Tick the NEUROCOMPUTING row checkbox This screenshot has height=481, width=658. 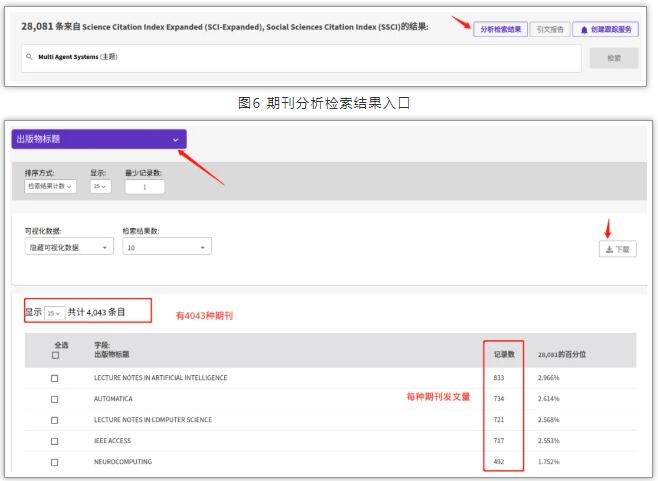click(x=55, y=462)
